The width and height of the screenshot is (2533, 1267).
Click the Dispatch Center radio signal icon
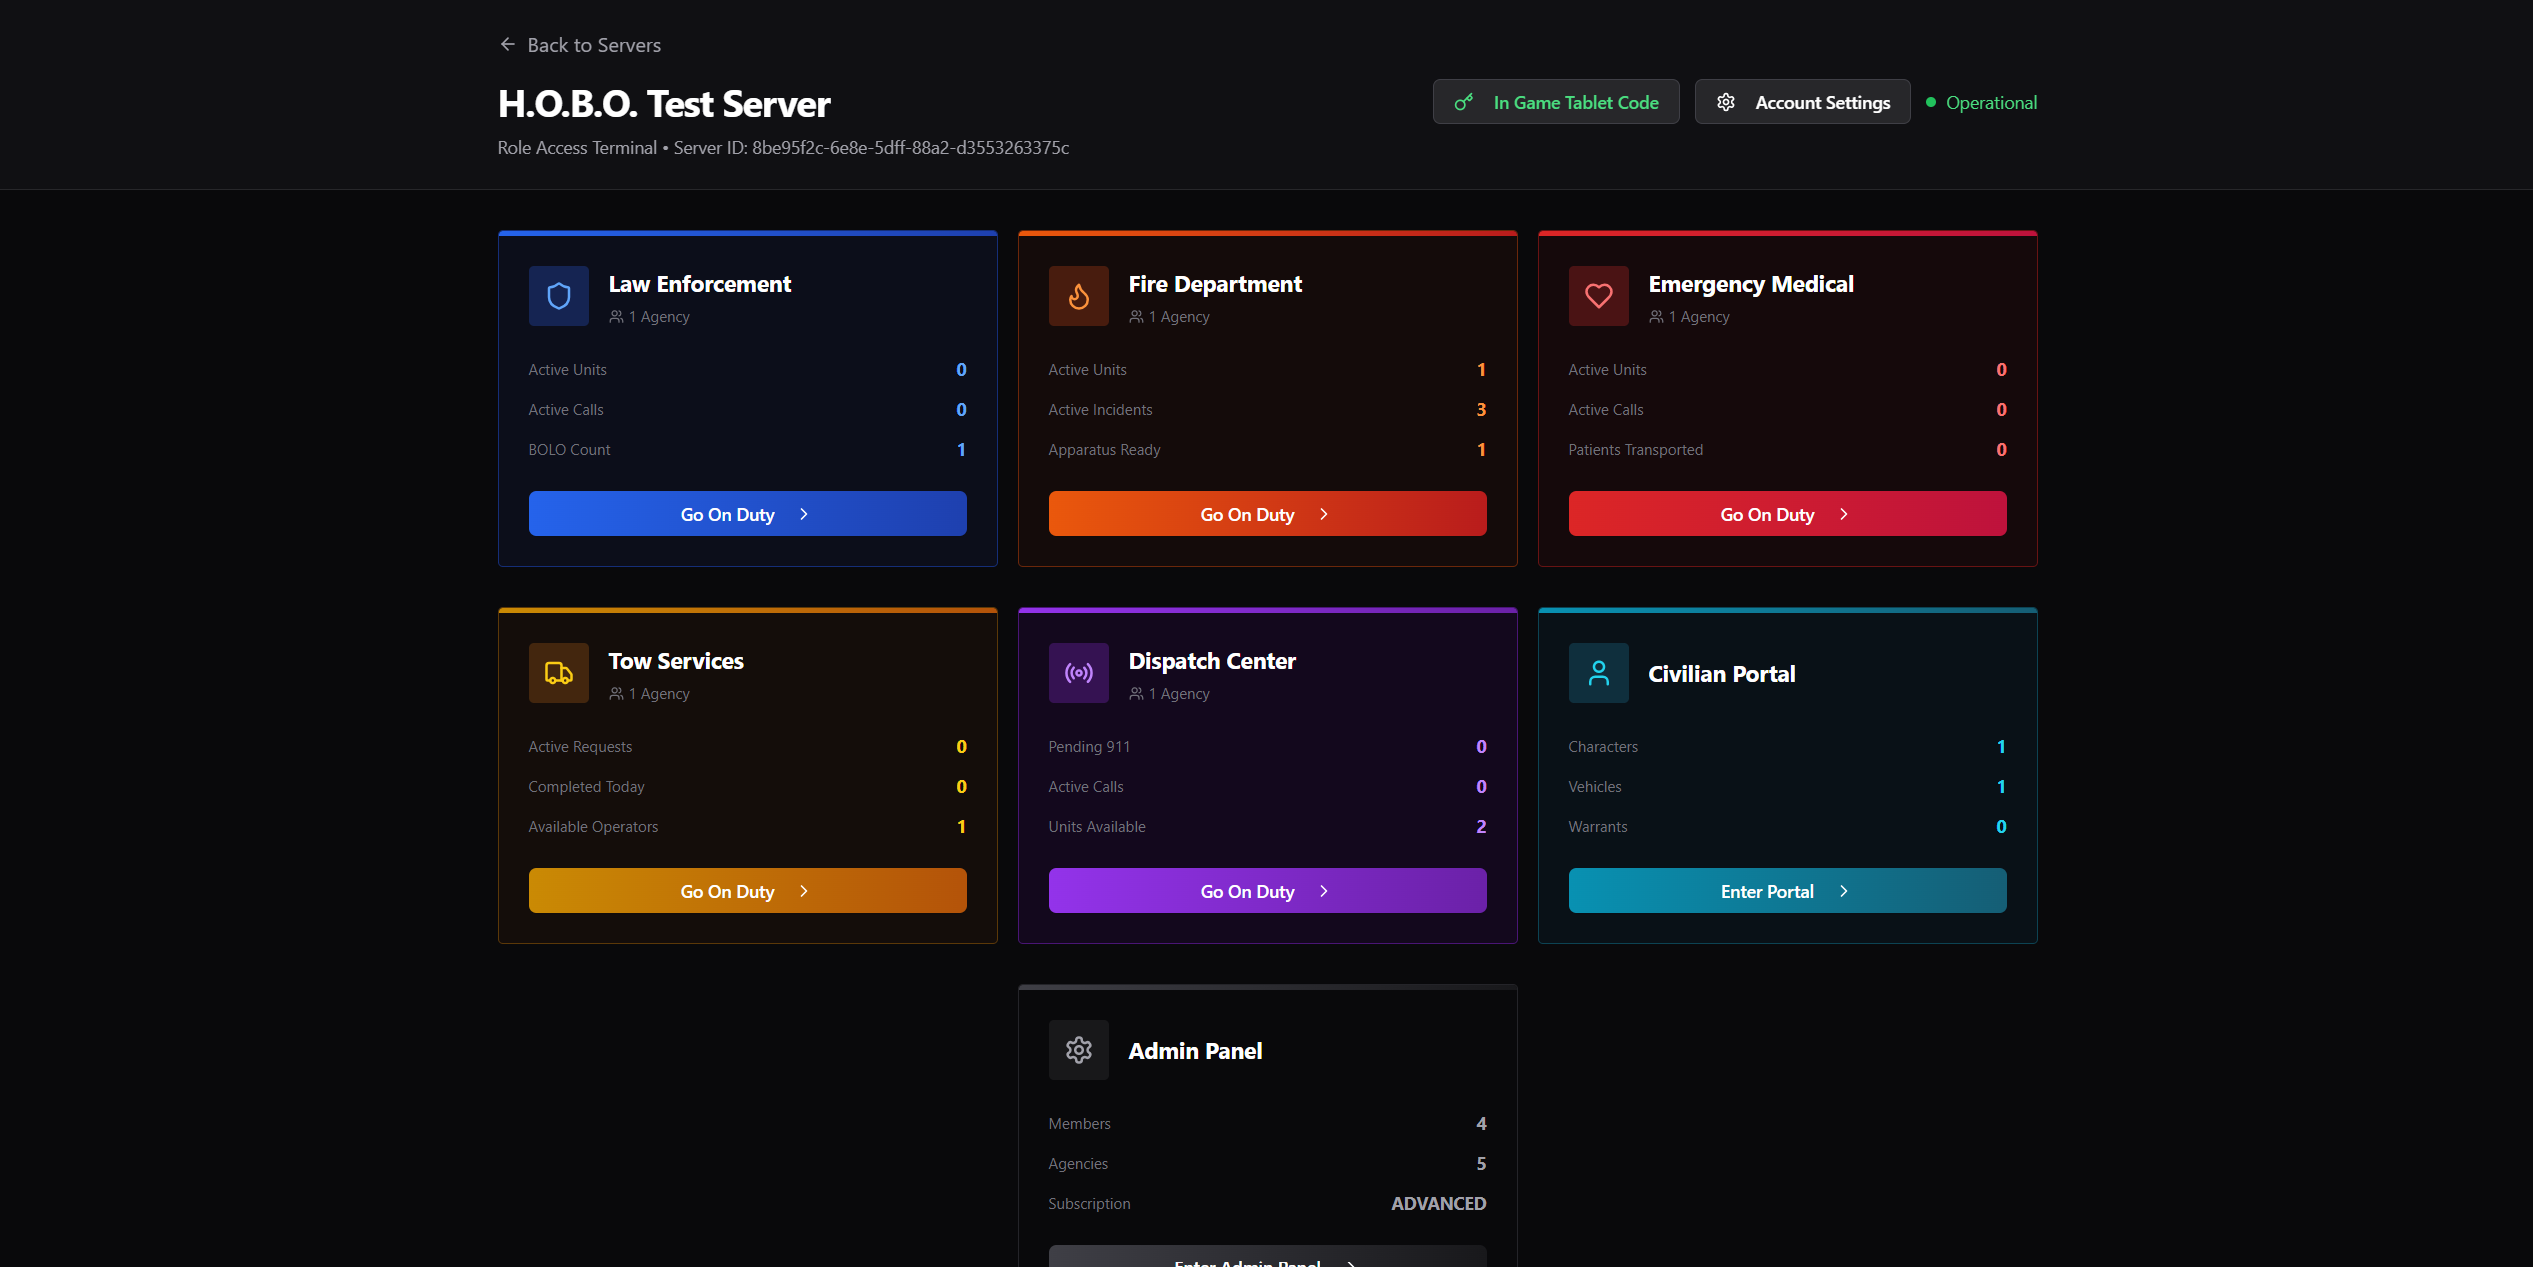1078,673
